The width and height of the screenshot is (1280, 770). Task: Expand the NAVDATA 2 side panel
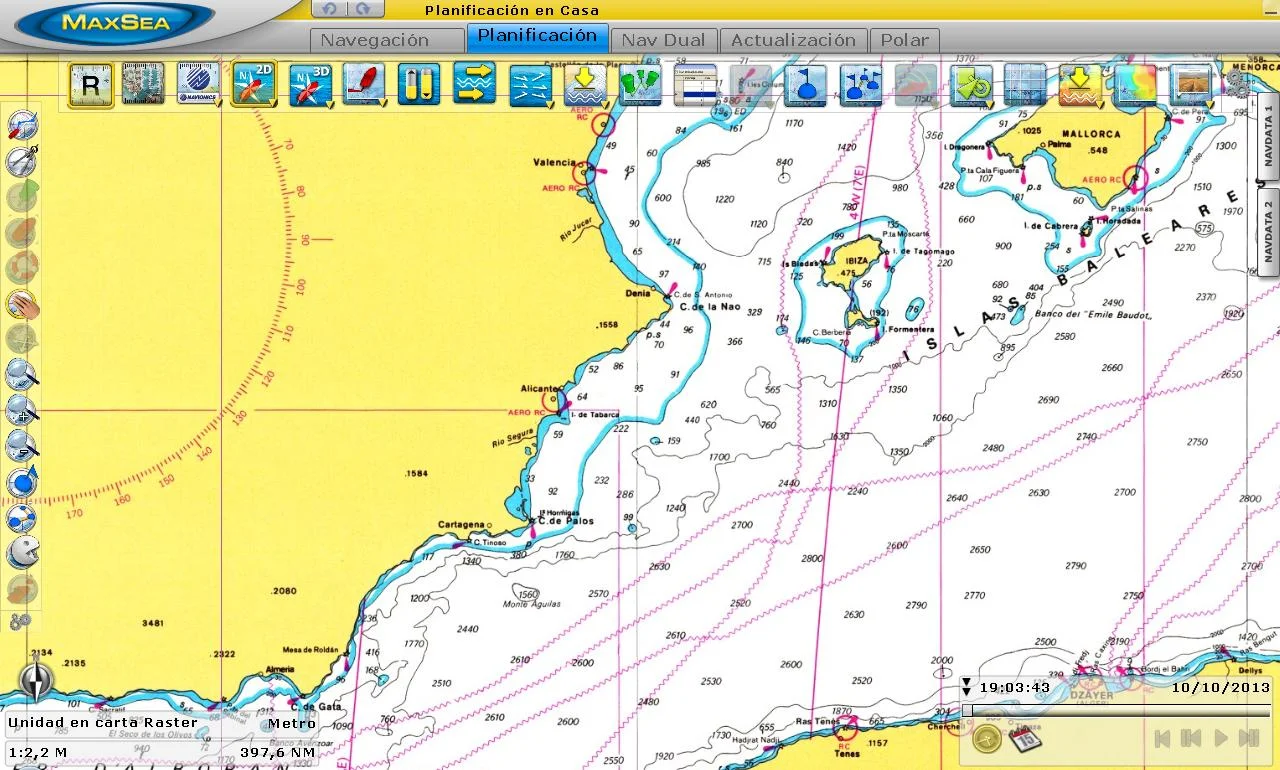(1267, 231)
